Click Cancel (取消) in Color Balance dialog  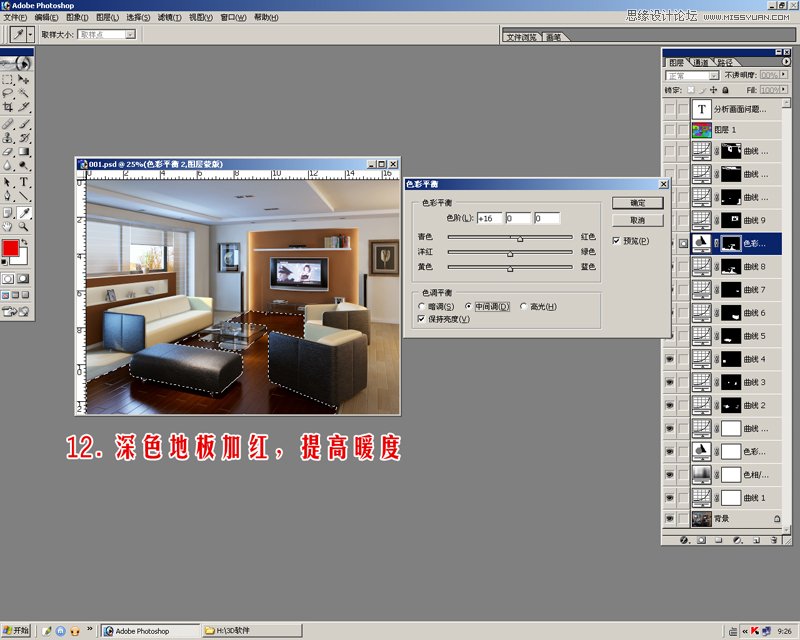coord(637,220)
